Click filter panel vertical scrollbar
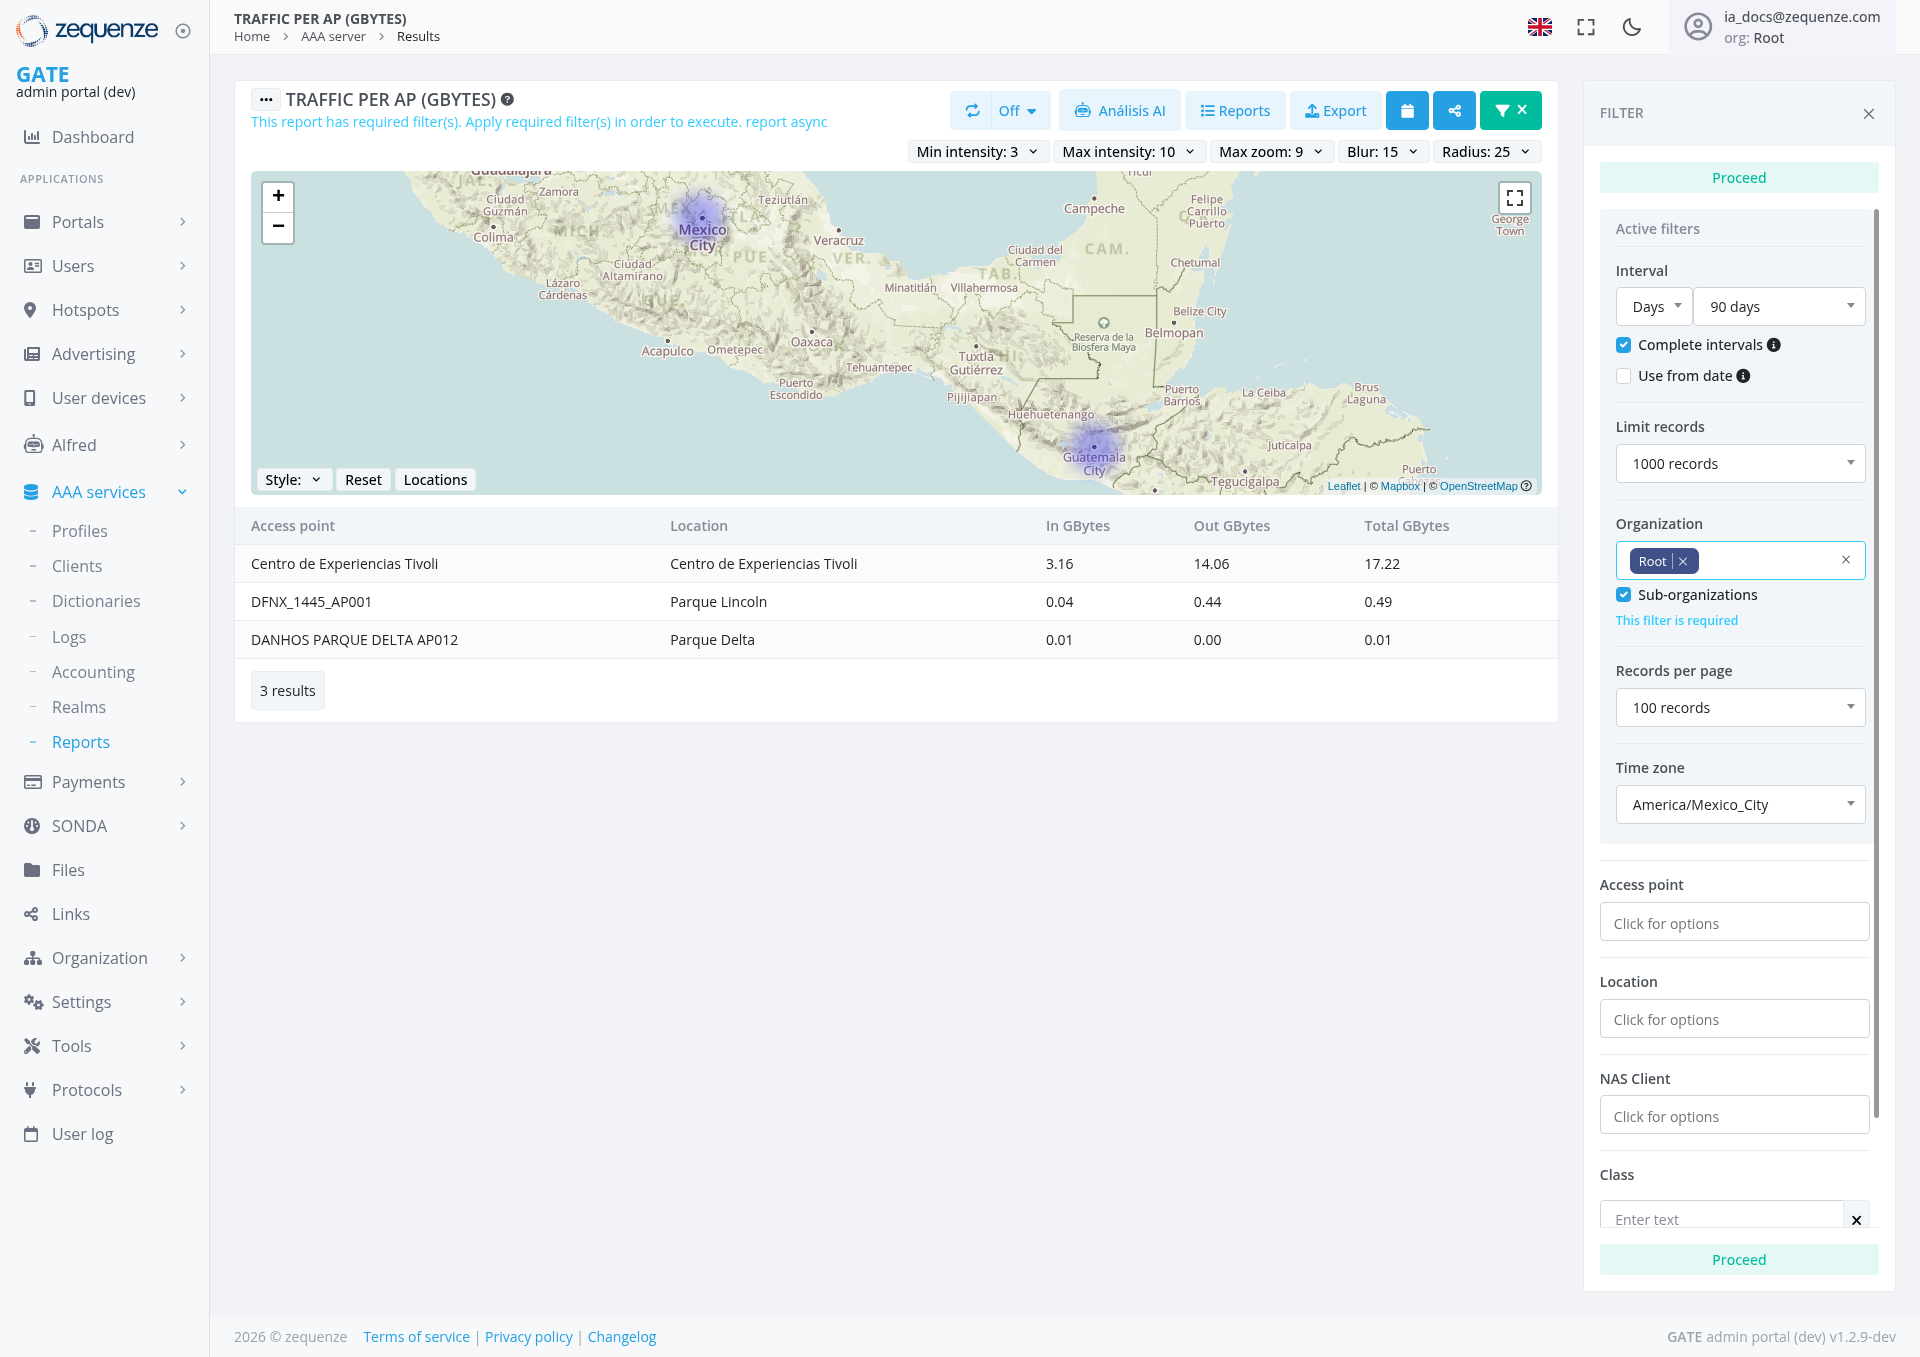Viewport: 1920px width, 1357px height. point(1876,663)
